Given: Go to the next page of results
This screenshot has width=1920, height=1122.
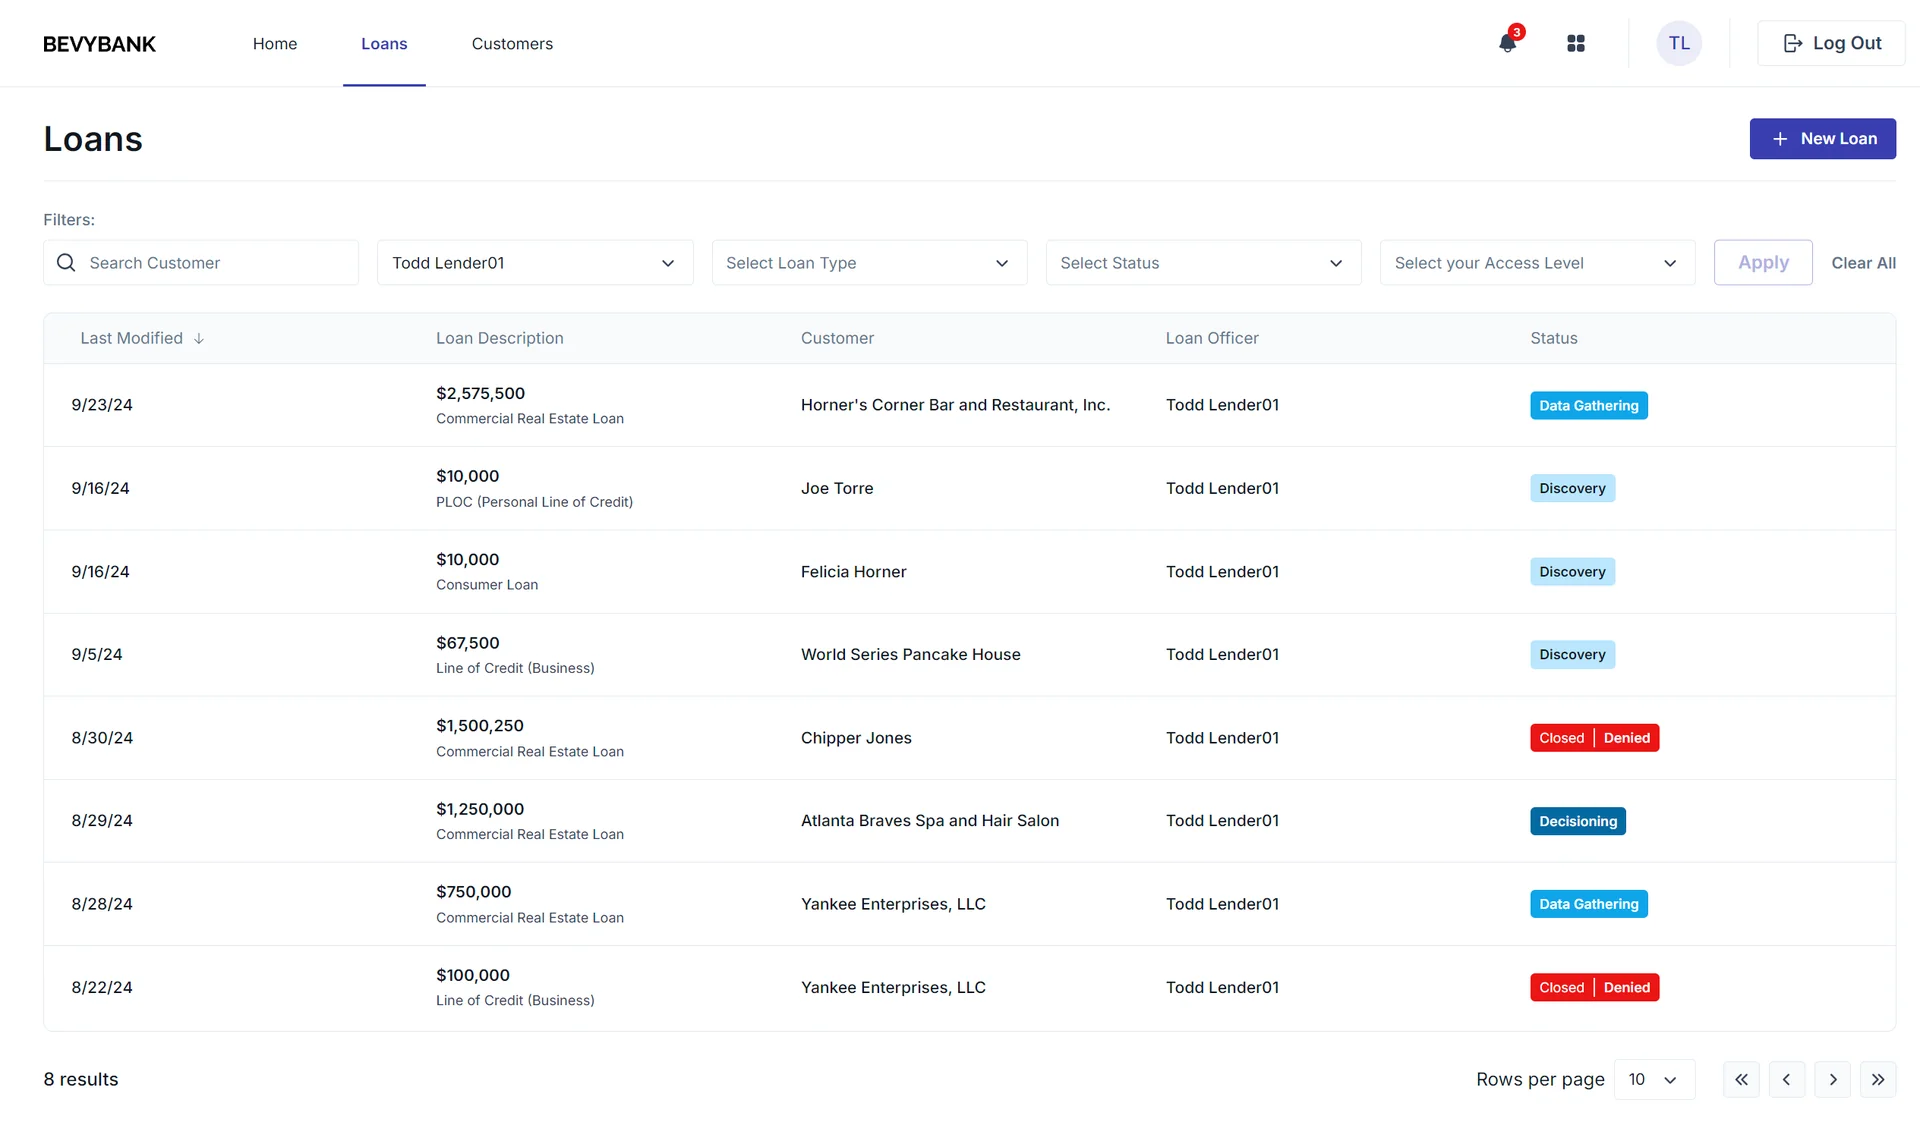Looking at the screenshot, I should click(1833, 1079).
